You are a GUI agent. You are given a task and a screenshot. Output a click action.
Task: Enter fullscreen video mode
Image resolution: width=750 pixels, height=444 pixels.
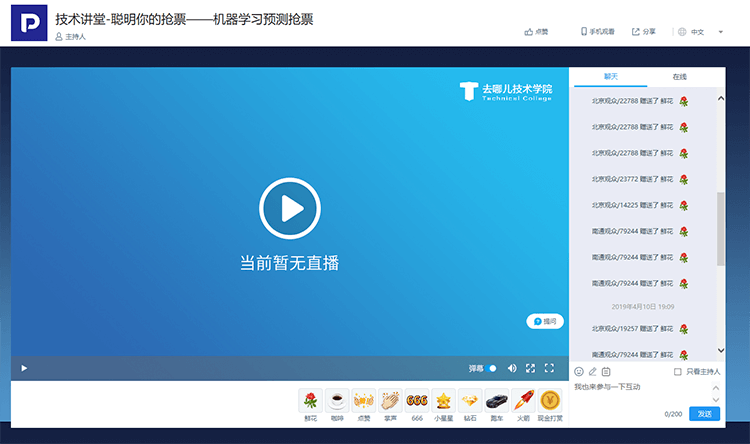(549, 368)
